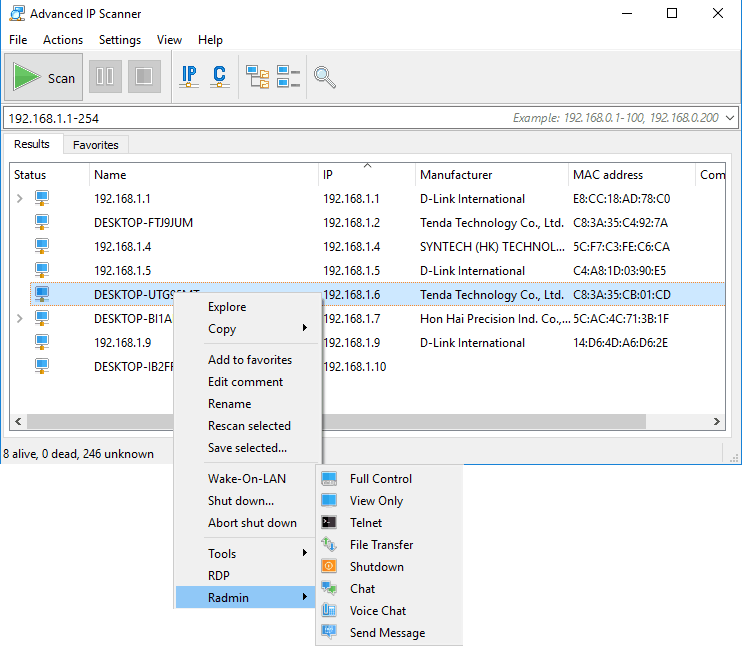Click computer icon for 192.168.1.1
This screenshot has height=646, width=742.
[x=42, y=198]
